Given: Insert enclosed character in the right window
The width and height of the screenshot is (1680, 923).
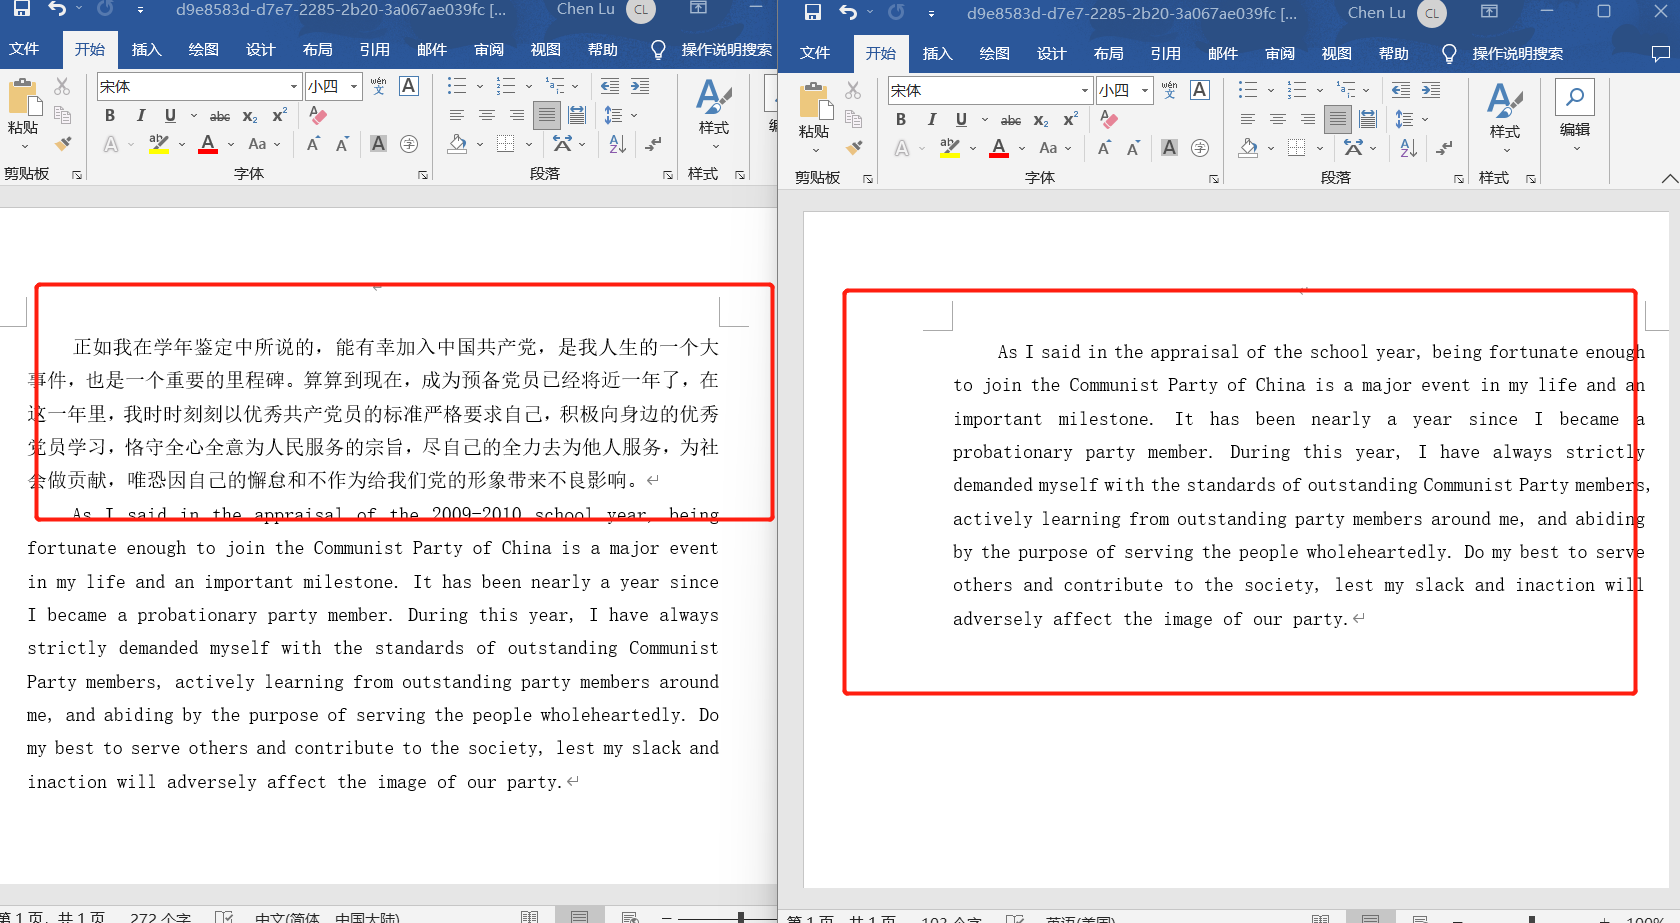Looking at the screenshot, I should point(1200,149).
